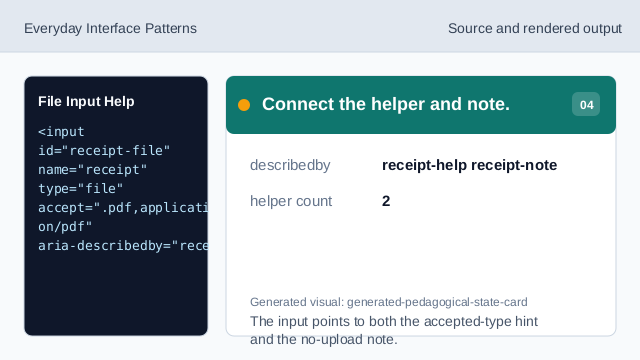The image size is (640, 360).
Task: Click the 'File Input Help' code panel title
Action: (x=86, y=101)
